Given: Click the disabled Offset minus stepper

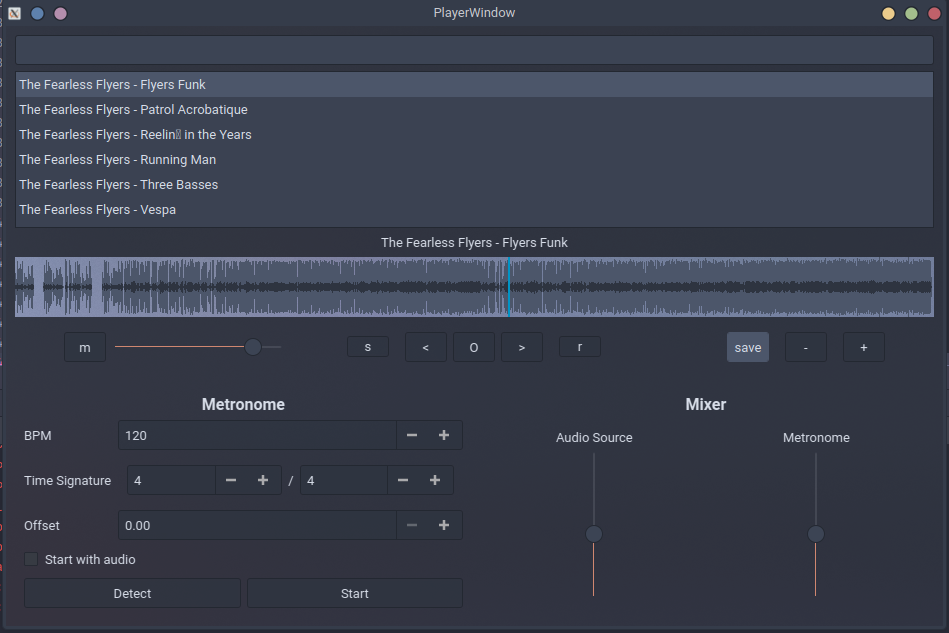Looking at the screenshot, I should (412, 525).
